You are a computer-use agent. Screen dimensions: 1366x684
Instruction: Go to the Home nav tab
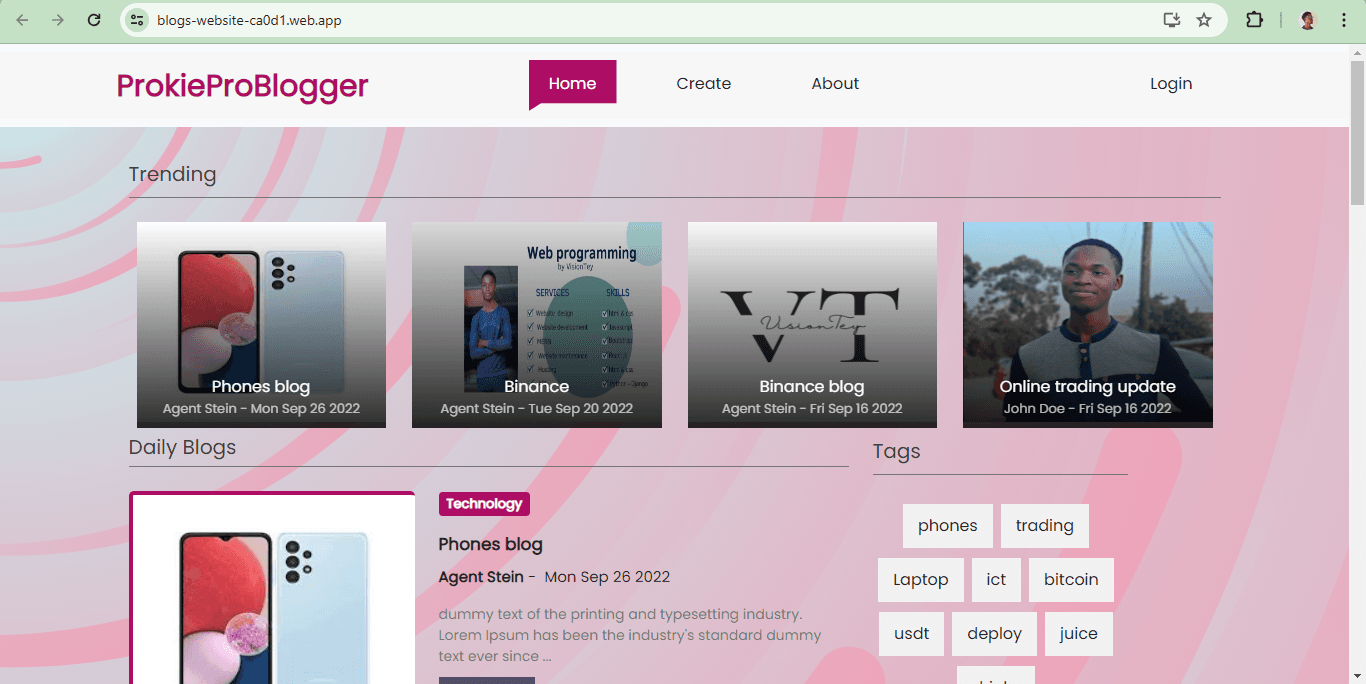(x=572, y=83)
